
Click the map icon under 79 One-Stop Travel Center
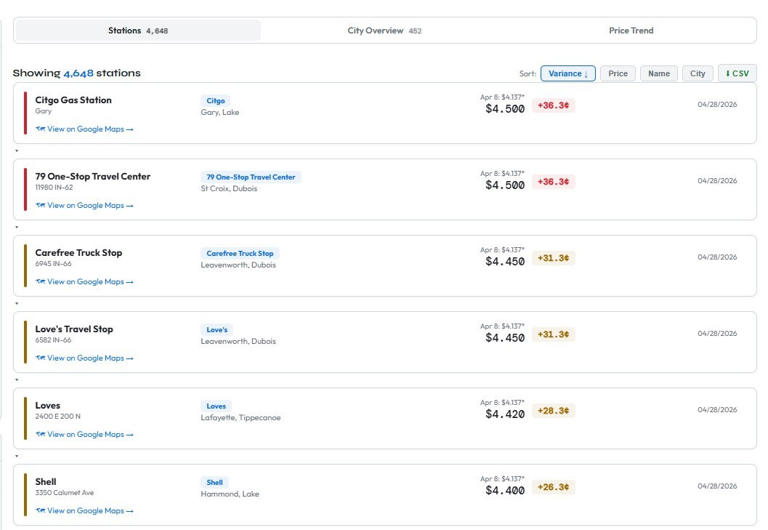point(40,206)
